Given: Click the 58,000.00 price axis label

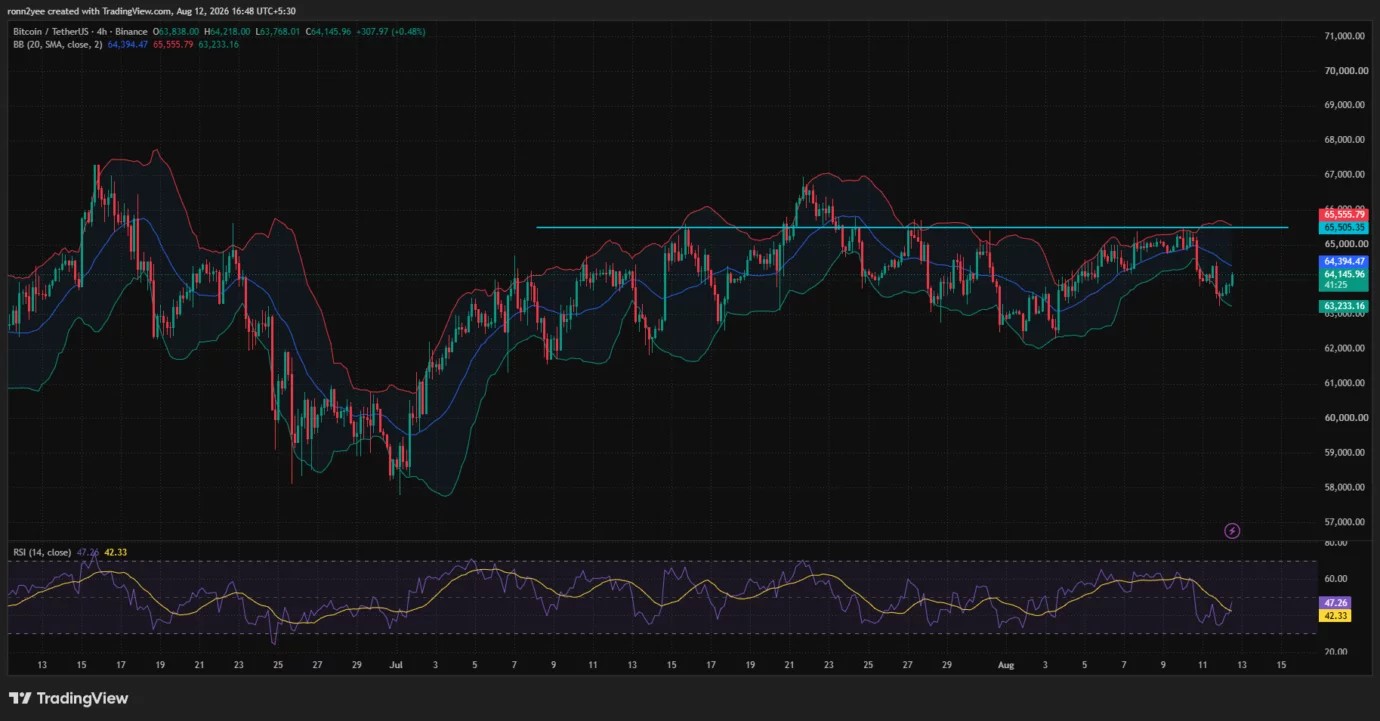Looking at the screenshot, I should (x=1344, y=487).
